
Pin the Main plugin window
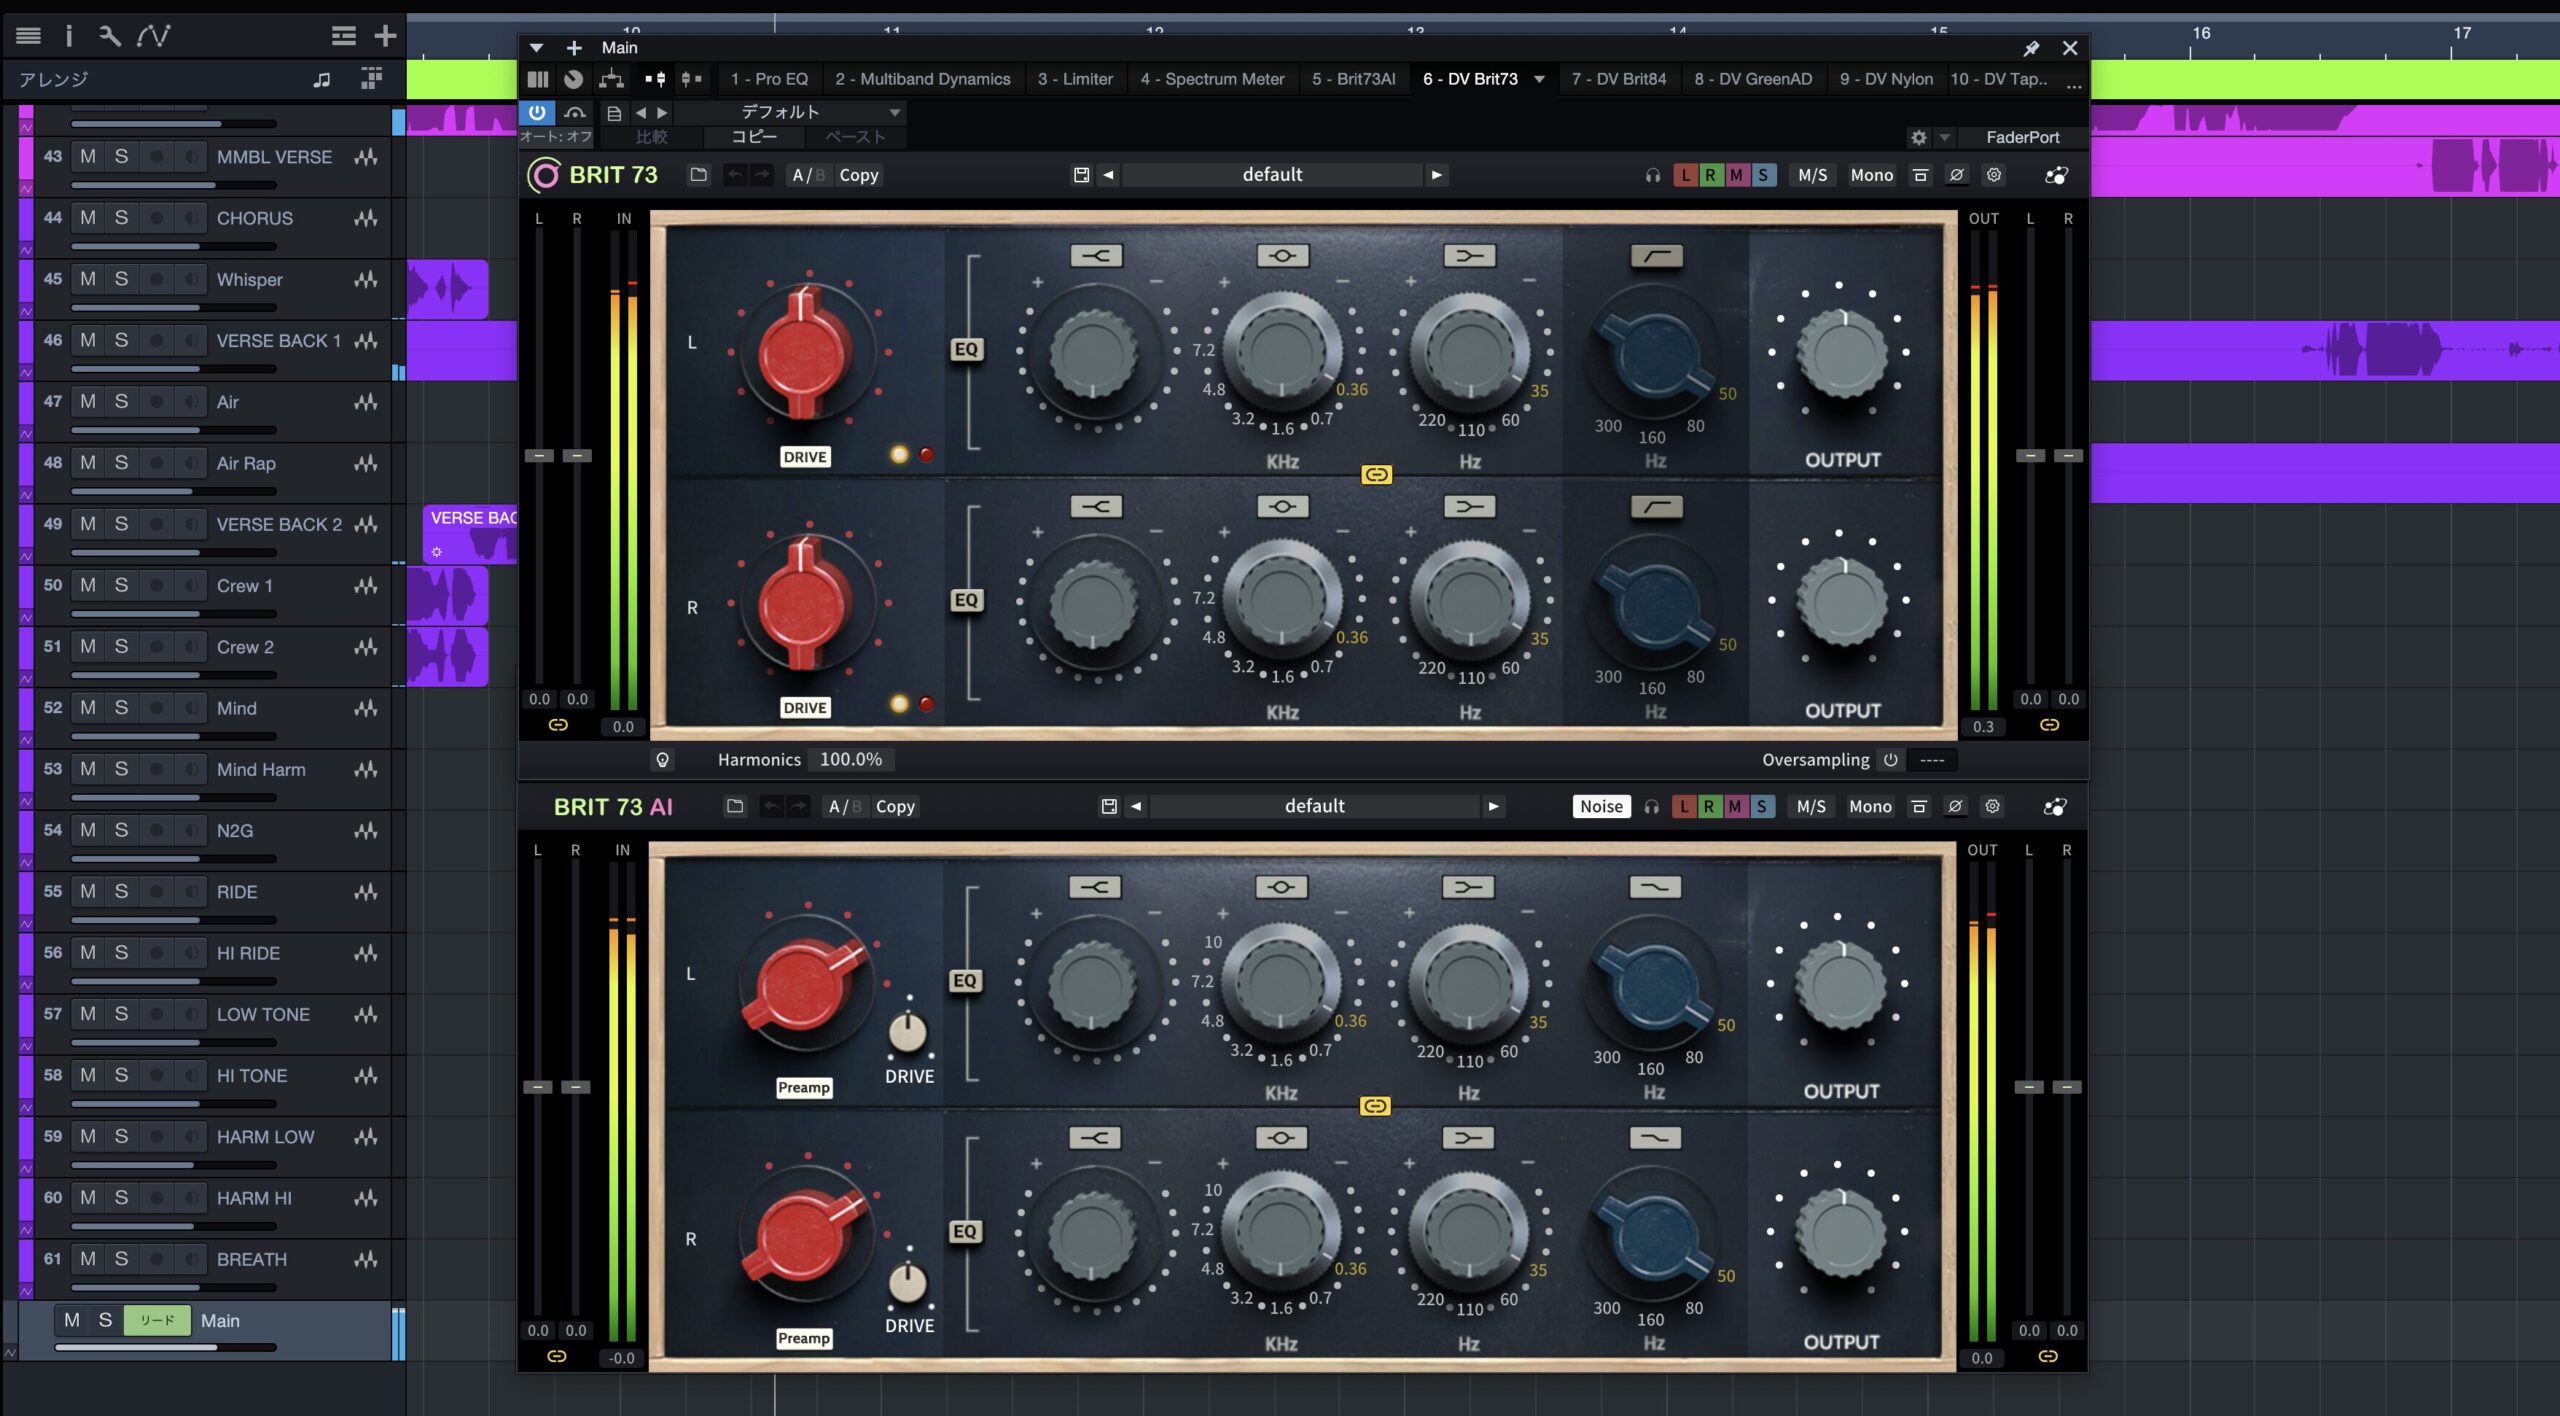pyautogui.click(x=2031, y=48)
